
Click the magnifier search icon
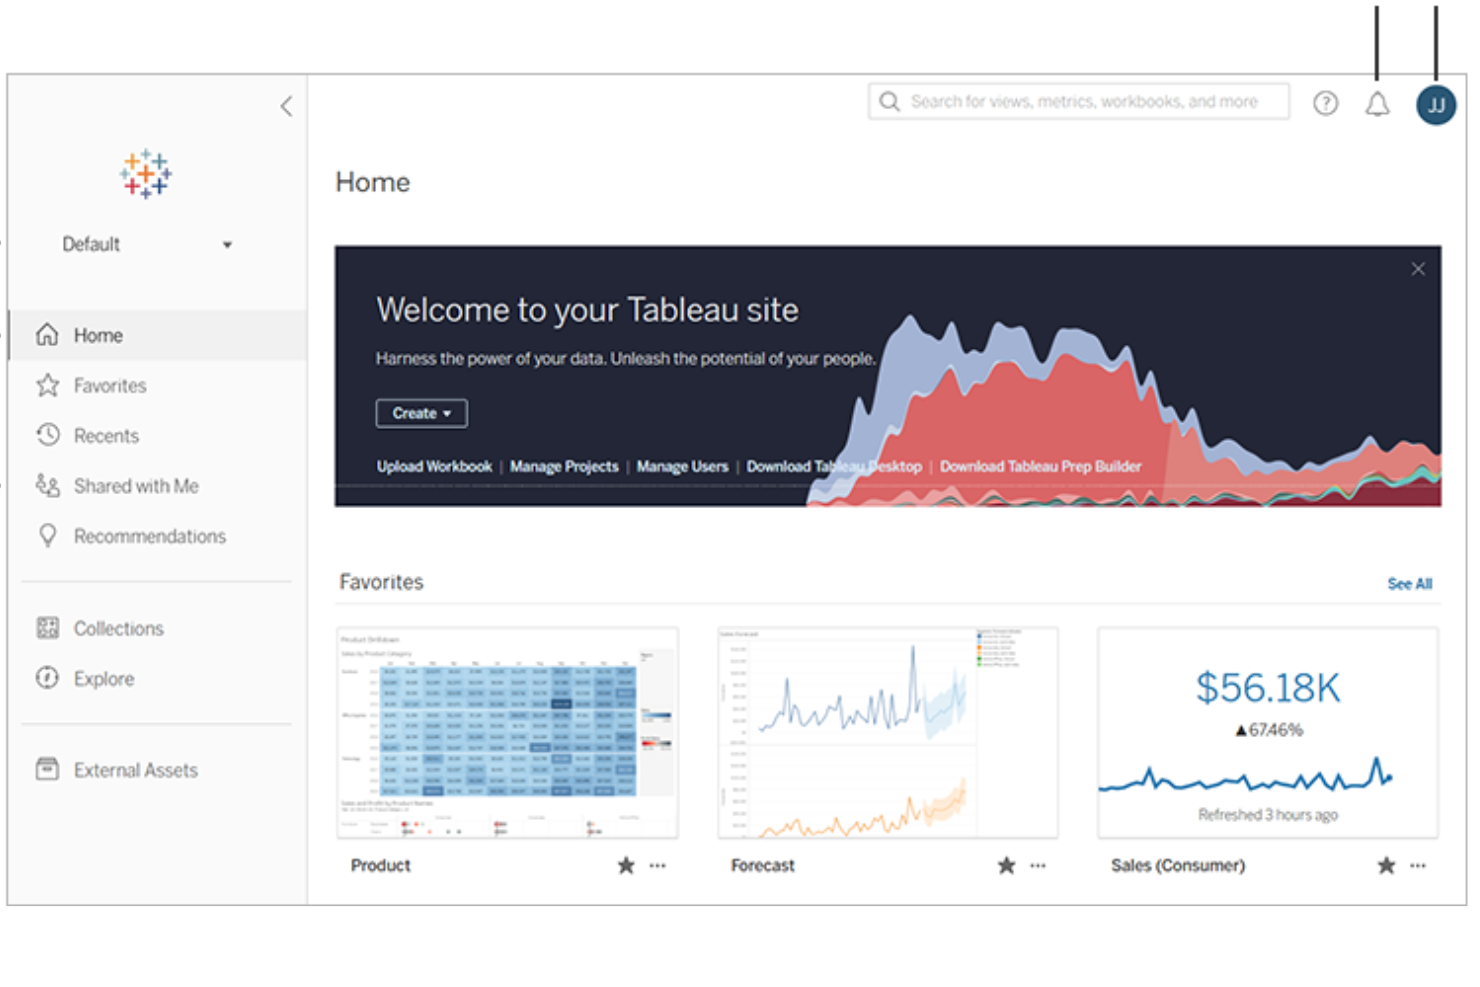[x=889, y=101]
